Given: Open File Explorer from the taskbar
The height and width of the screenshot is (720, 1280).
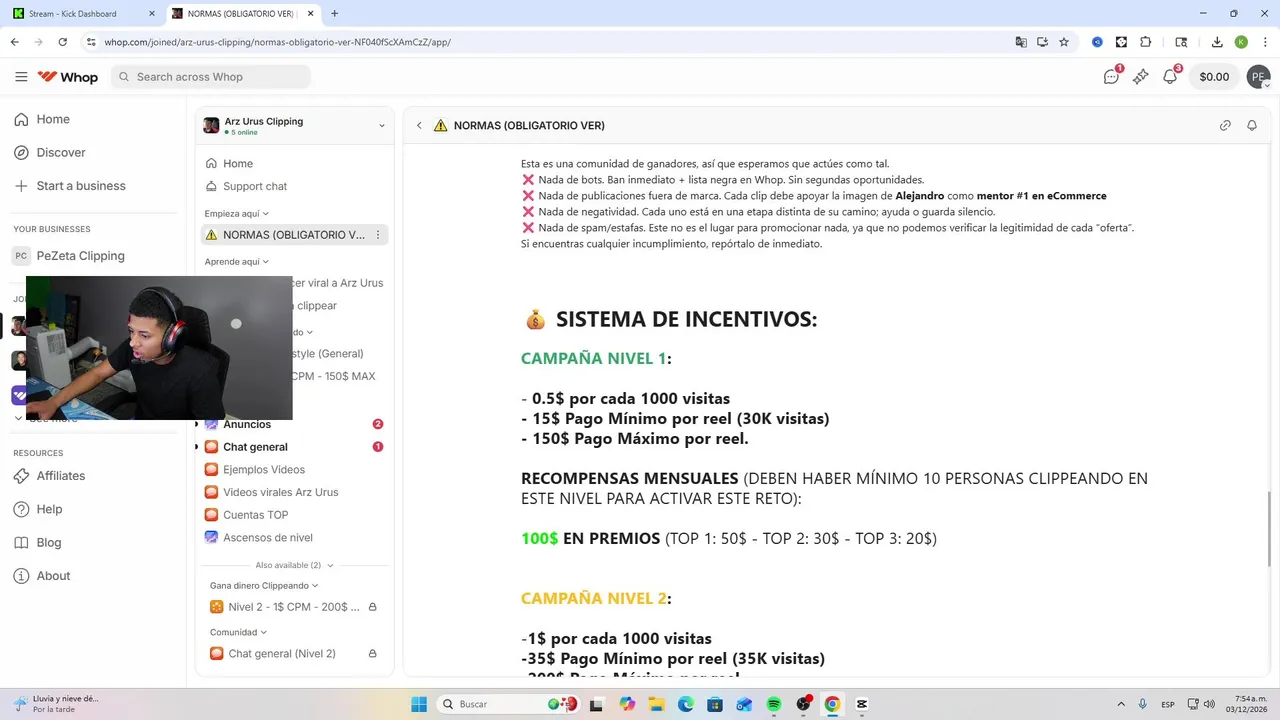Looking at the screenshot, I should point(657,704).
